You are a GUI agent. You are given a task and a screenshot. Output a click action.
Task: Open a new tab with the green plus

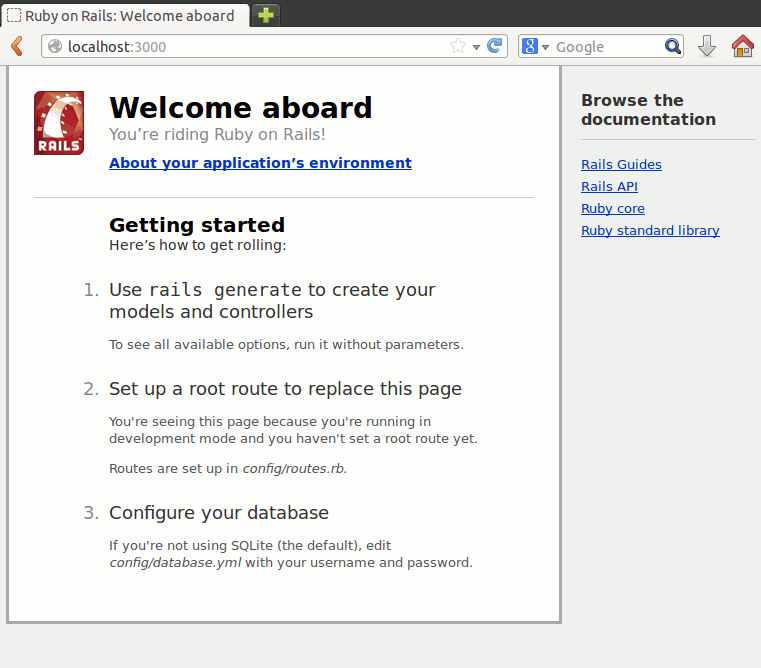266,15
